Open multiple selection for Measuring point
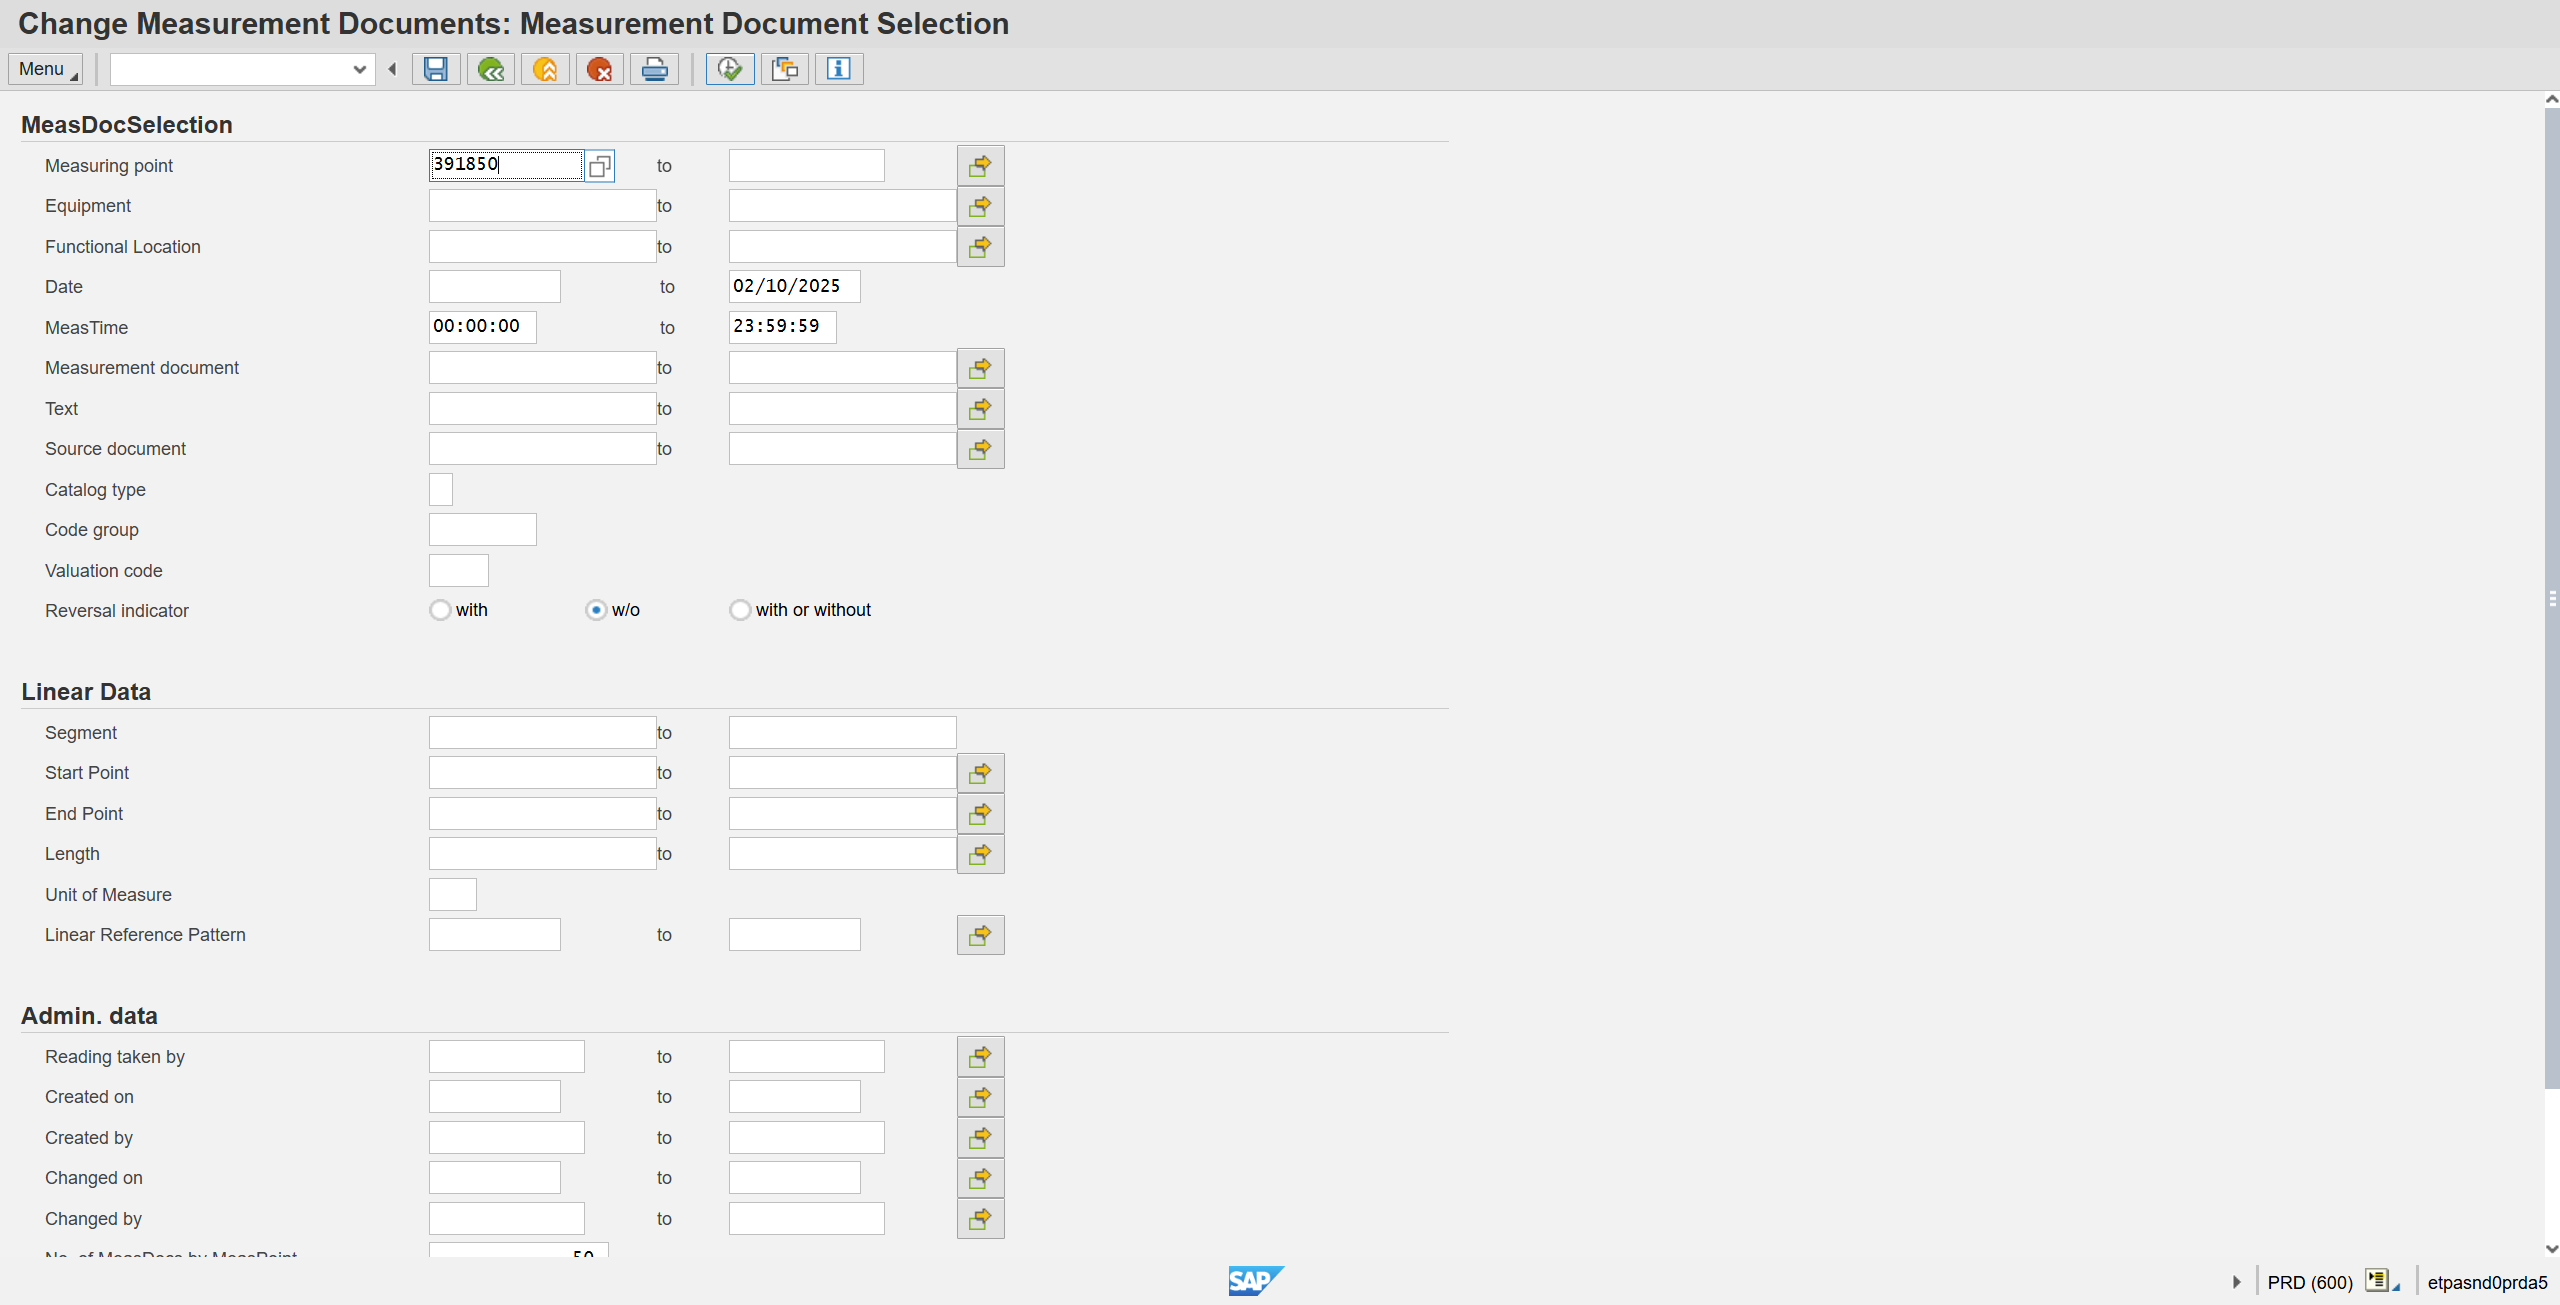The image size is (2560, 1305). point(980,166)
